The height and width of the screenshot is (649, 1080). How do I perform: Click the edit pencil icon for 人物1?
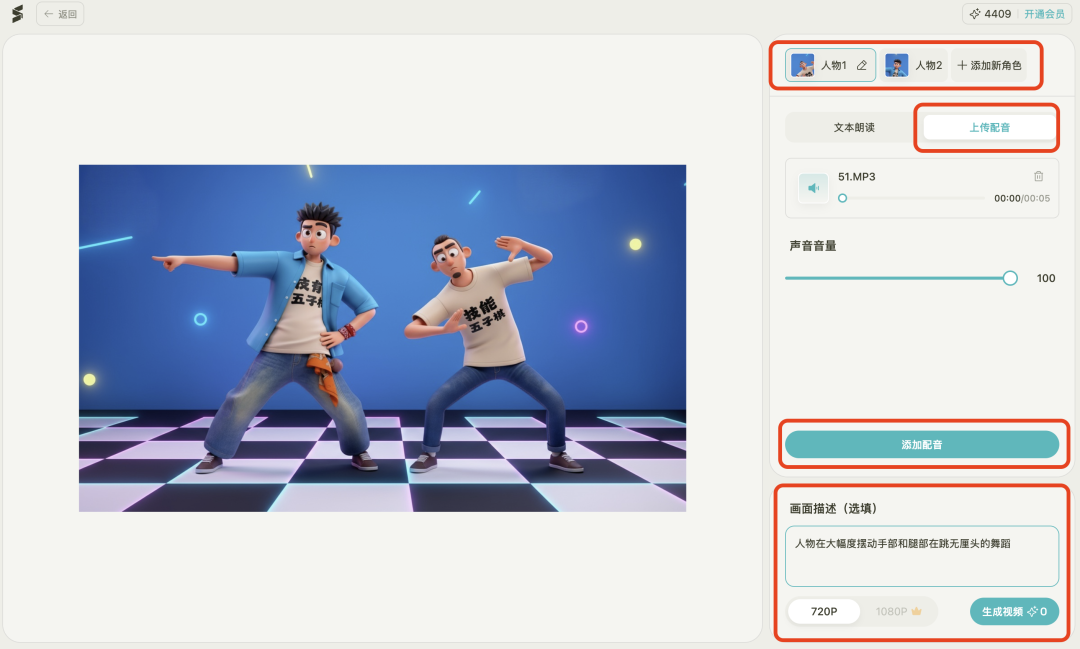point(862,65)
